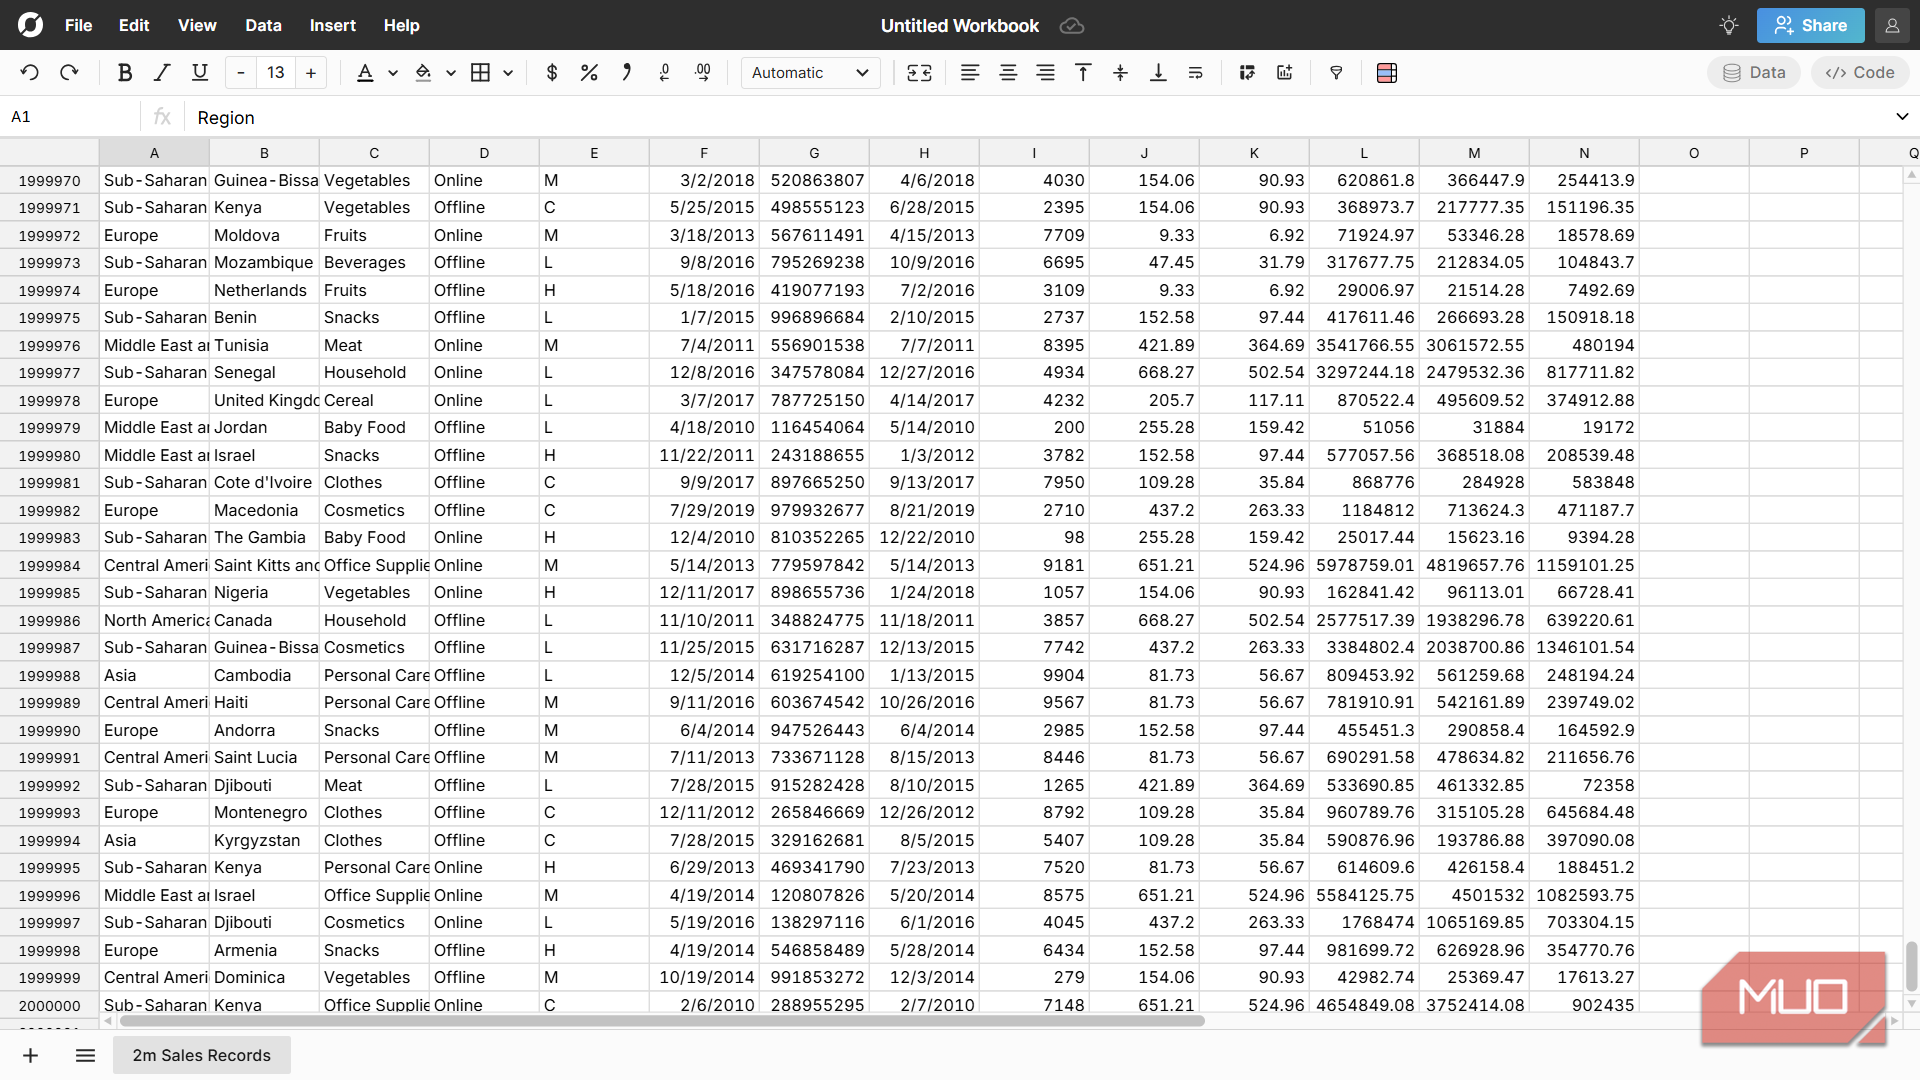The height and width of the screenshot is (1080, 1920).
Task: Click the undo arrow icon
Action: pos(30,72)
